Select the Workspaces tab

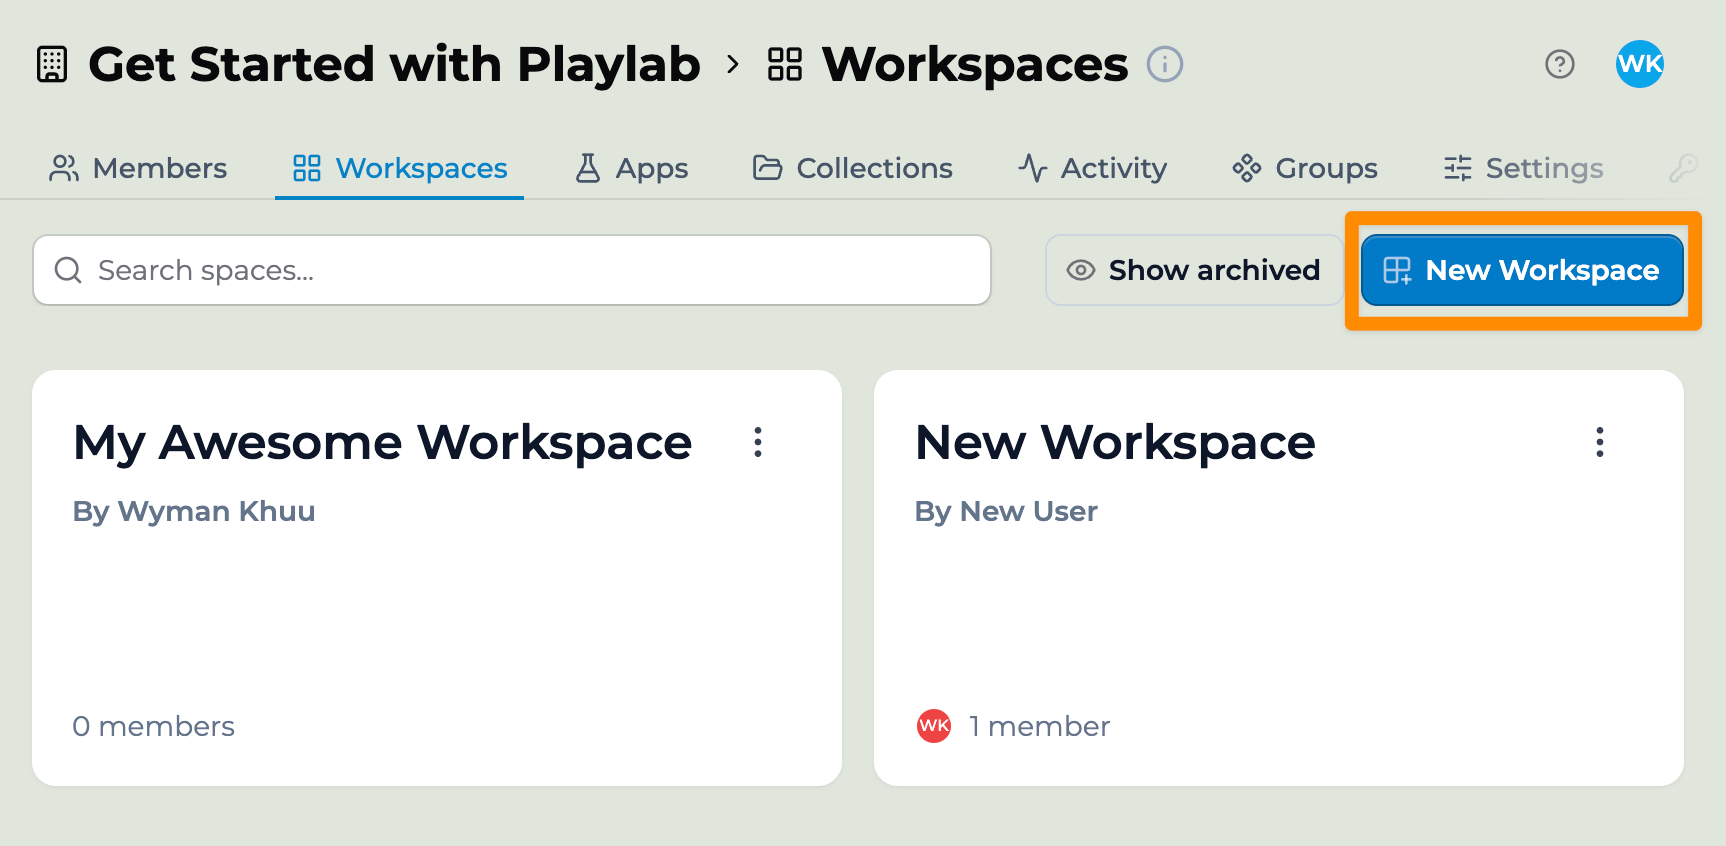pos(400,168)
